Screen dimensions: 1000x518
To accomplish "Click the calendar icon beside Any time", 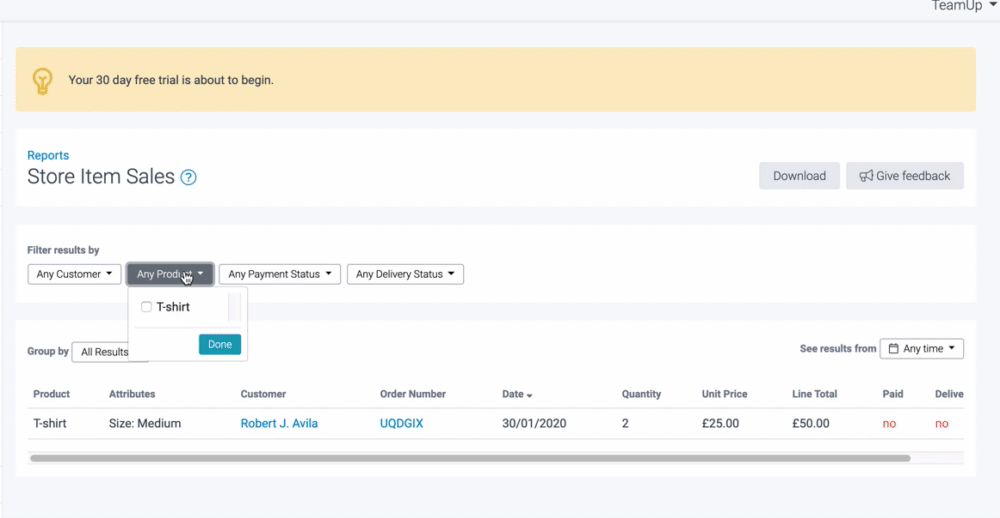I will (x=893, y=349).
